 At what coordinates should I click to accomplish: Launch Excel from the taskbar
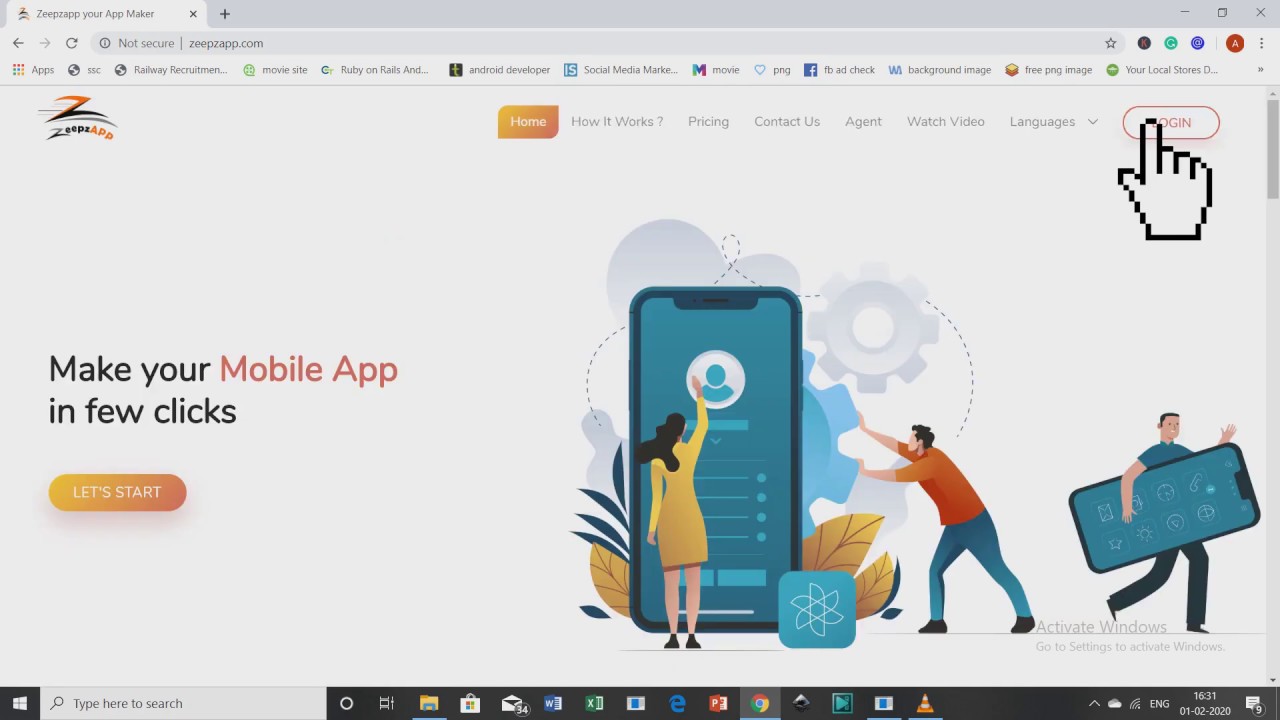tap(594, 703)
